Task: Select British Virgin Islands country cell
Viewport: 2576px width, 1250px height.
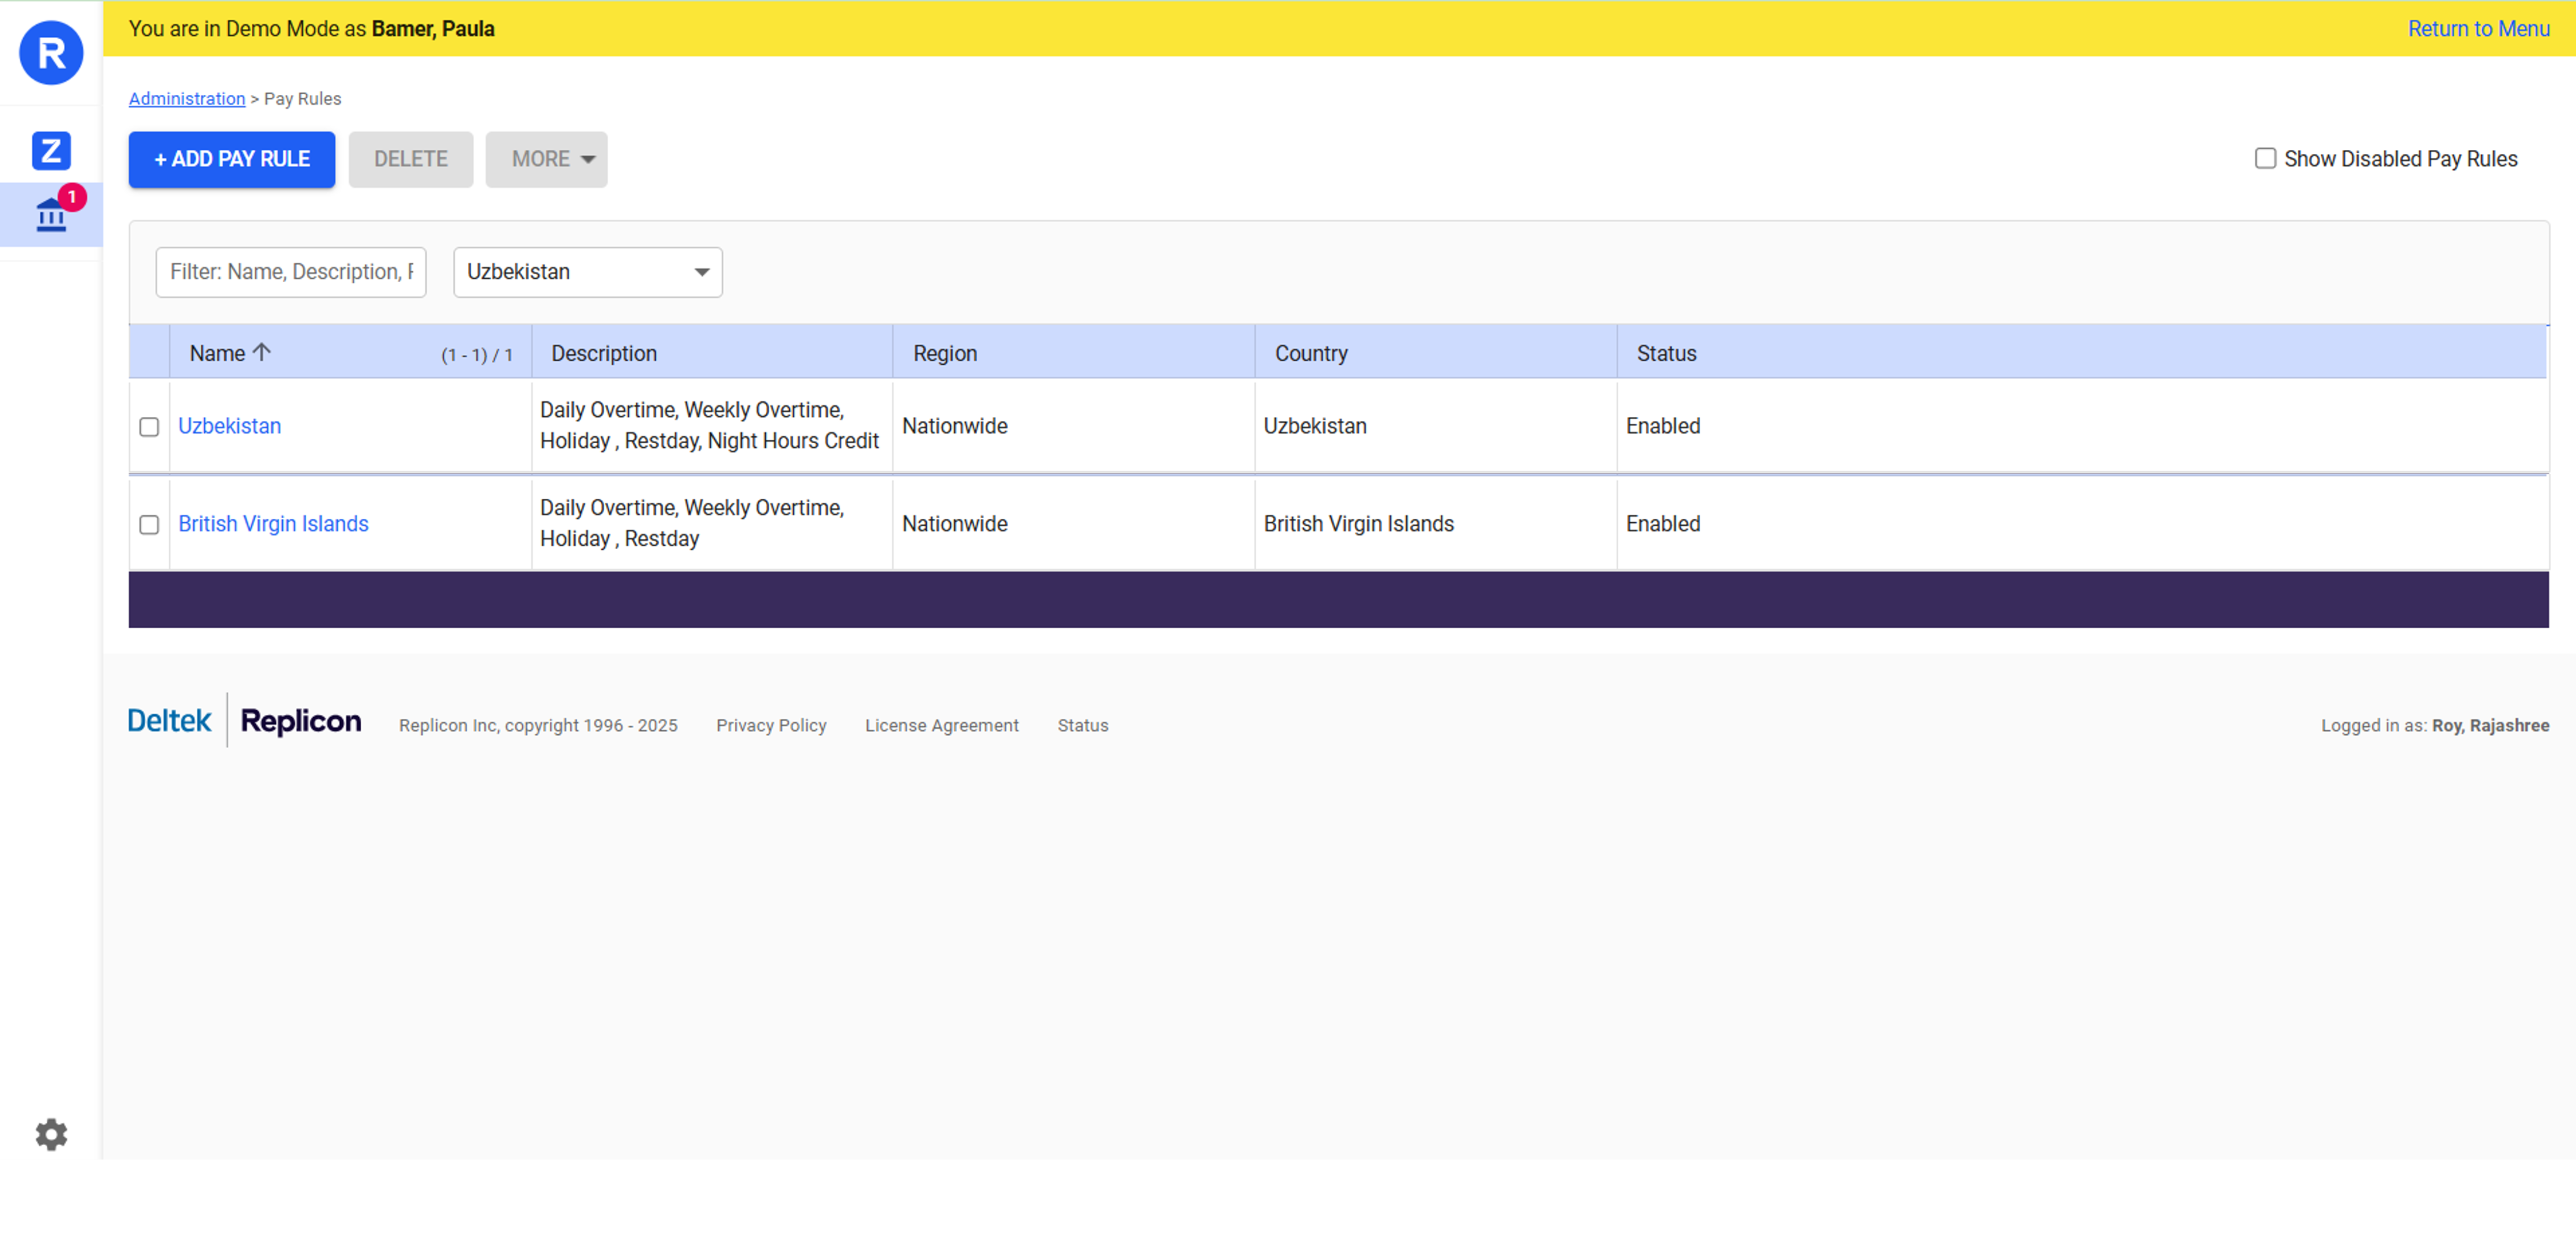Action: 1359,524
